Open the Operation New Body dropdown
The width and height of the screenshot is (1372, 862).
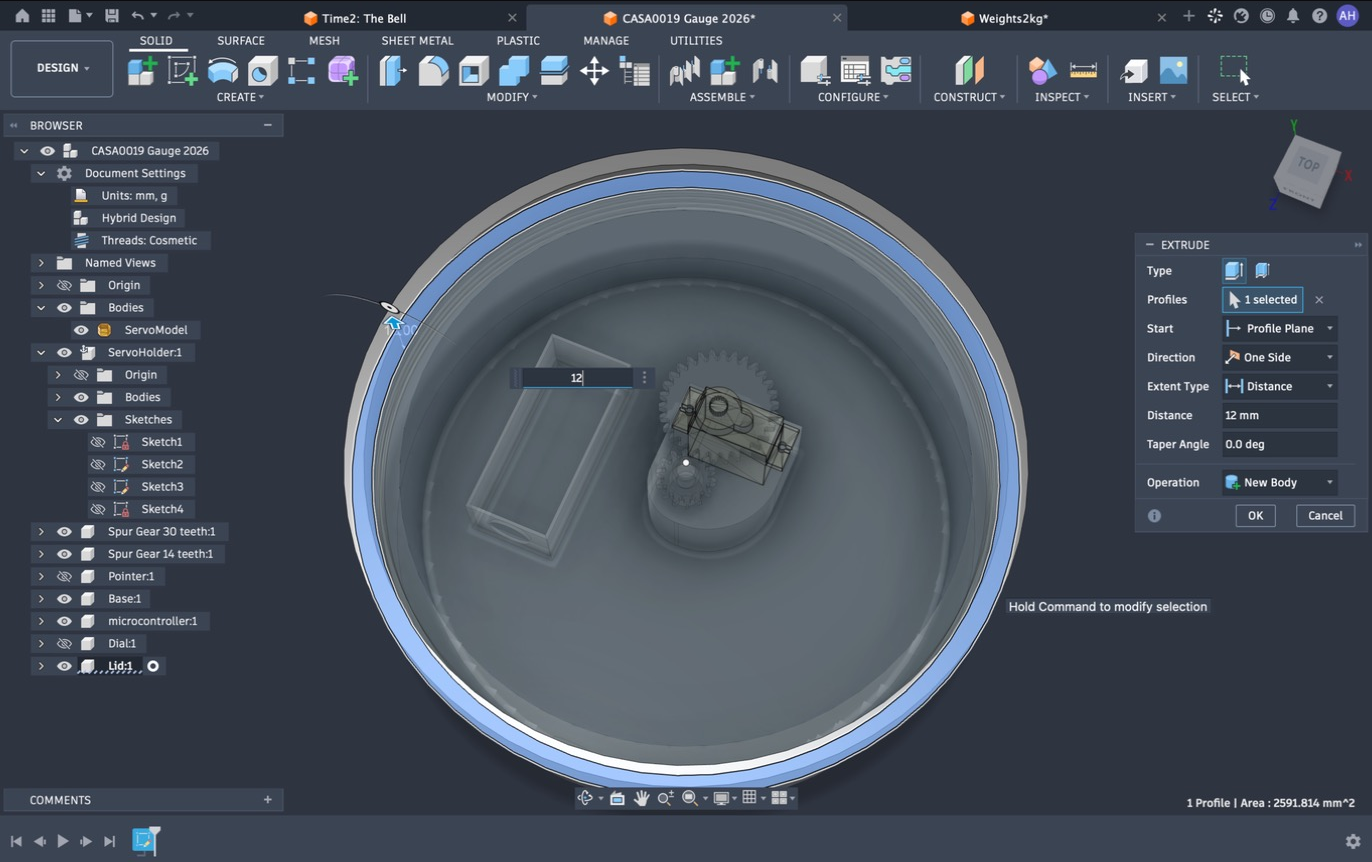tap(1280, 482)
